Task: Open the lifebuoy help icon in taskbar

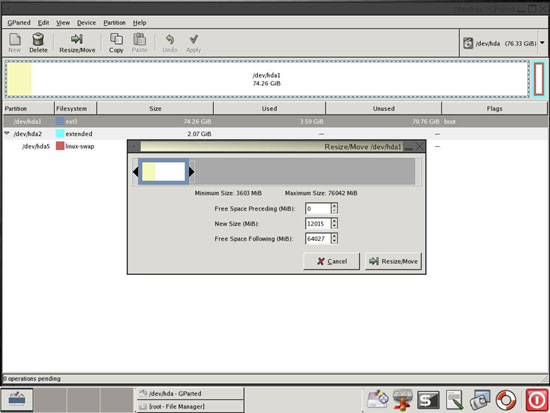Action: pyautogui.click(x=505, y=400)
